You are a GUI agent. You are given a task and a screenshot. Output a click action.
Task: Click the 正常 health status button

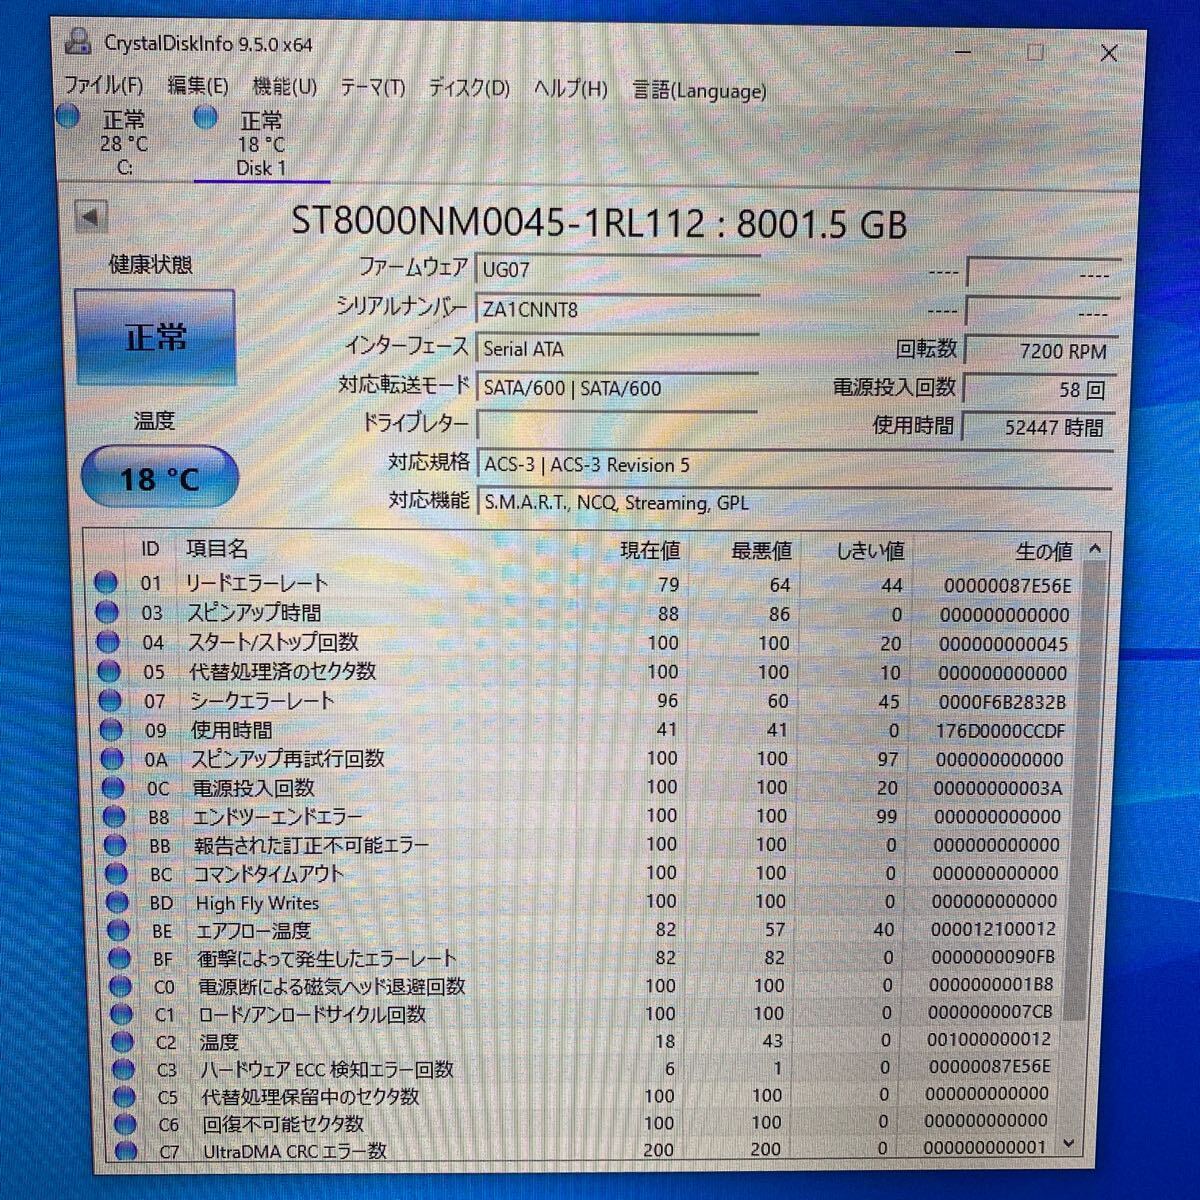click(155, 338)
